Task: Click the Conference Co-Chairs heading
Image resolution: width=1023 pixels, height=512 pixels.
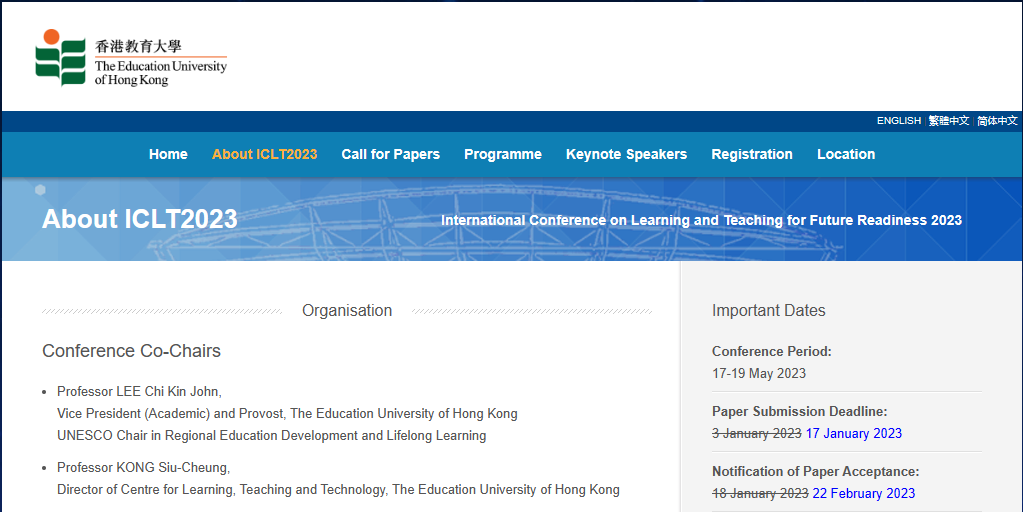Action: pyautogui.click(x=131, y=351)
